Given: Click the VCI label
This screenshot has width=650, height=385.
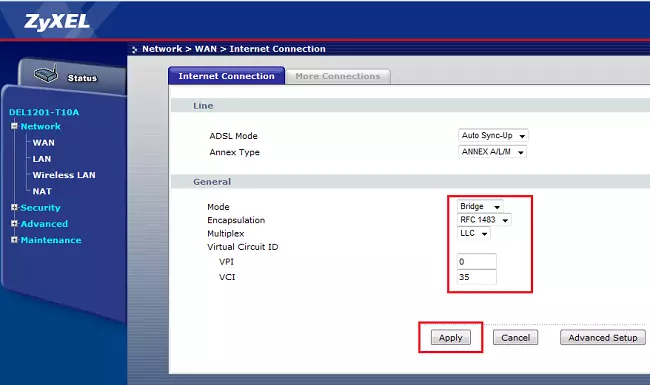Looking at the screenshot, I should [x=227, y=277].
